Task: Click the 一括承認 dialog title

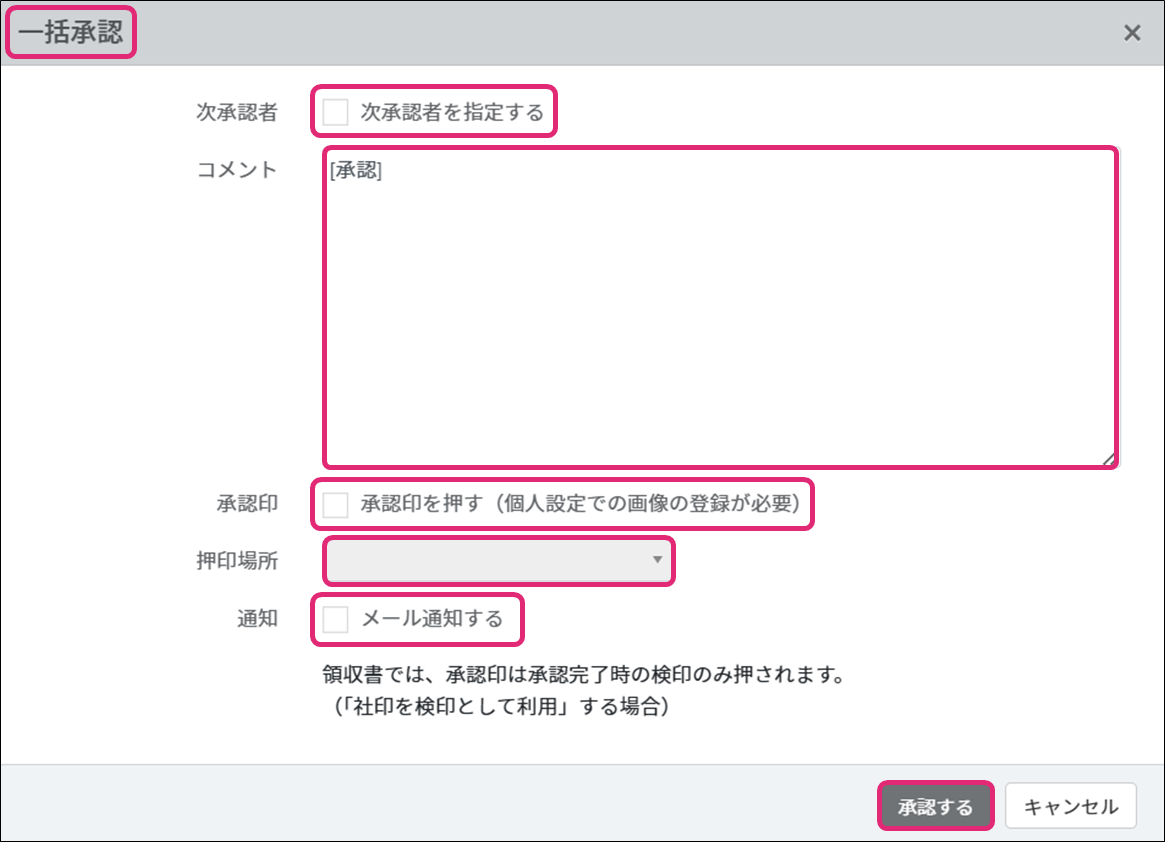Action: coord(70,33)
